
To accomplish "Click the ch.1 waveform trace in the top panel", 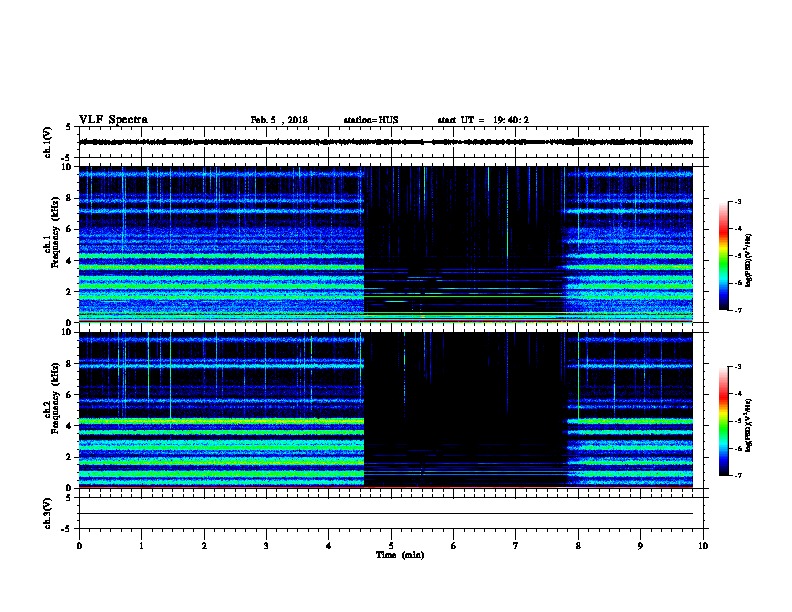I will [386, 142].
